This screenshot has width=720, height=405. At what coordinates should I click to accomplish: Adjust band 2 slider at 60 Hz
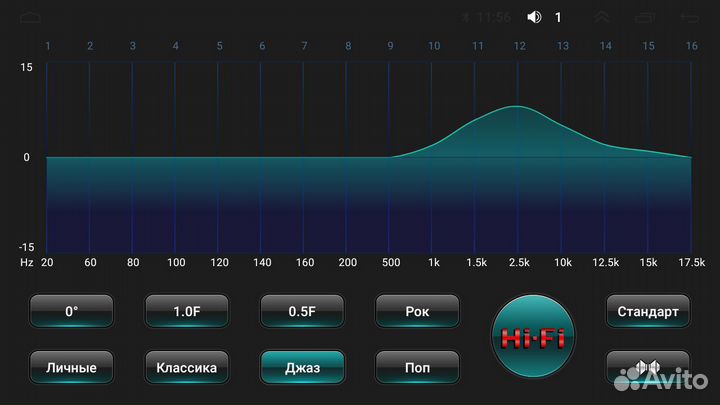[90, 157]
